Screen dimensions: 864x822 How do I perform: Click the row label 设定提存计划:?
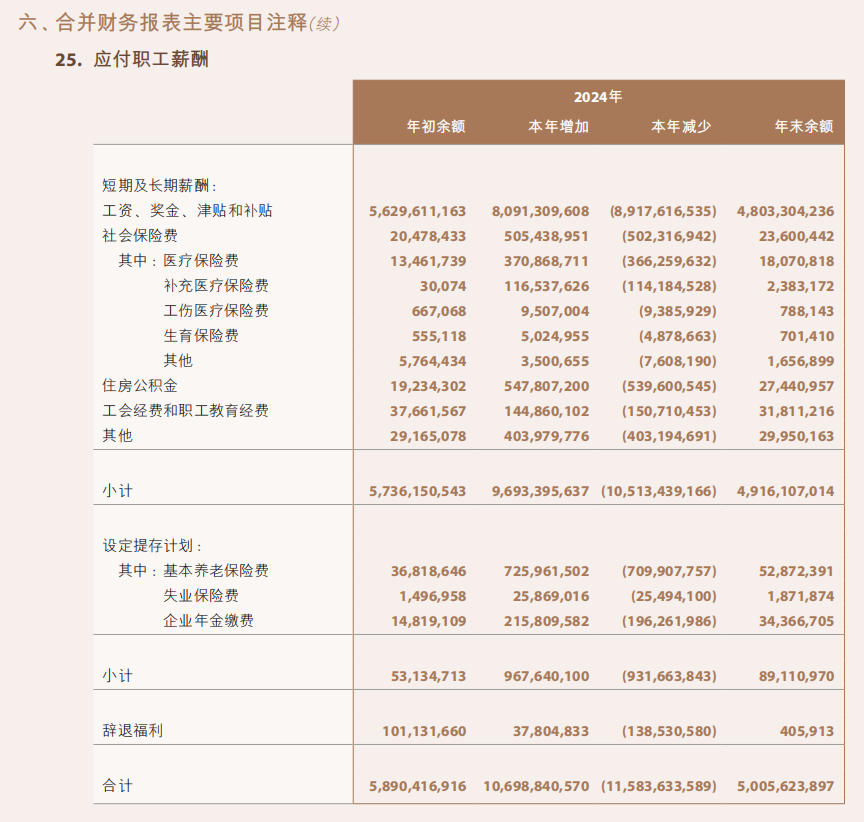(x=152, y=545)
